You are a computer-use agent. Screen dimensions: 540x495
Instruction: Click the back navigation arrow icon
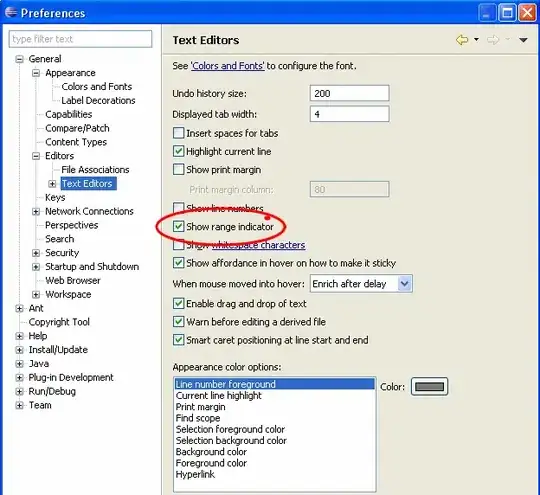click(462, 40)
